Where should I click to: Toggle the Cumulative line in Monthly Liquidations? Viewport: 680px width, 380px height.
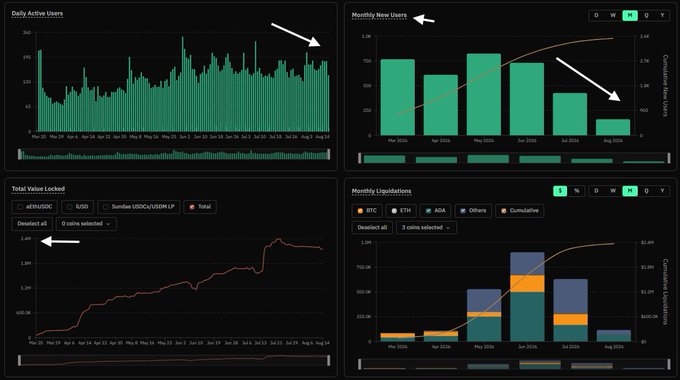coord(503,211)
